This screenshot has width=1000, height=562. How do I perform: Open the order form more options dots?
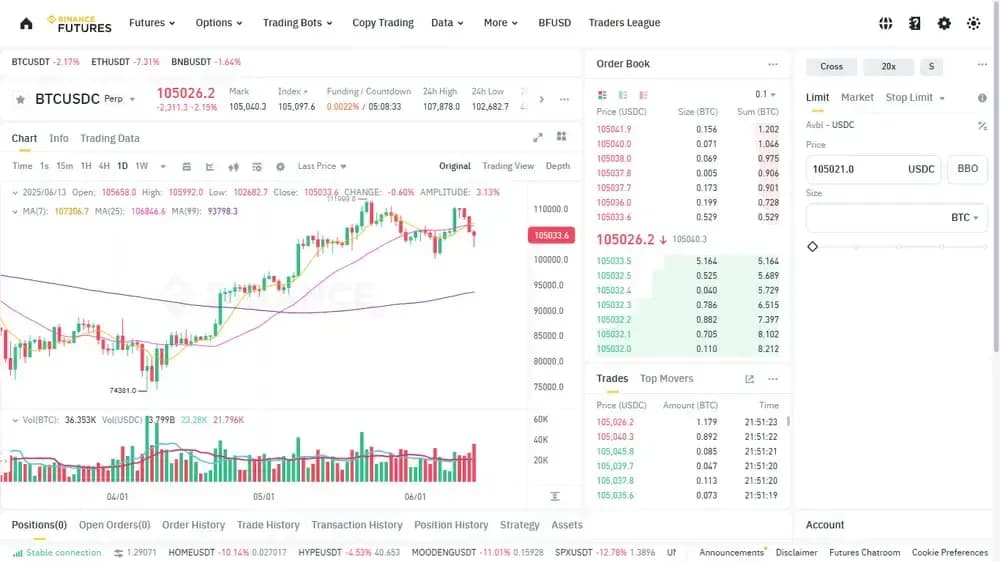(x=982, y=65)
